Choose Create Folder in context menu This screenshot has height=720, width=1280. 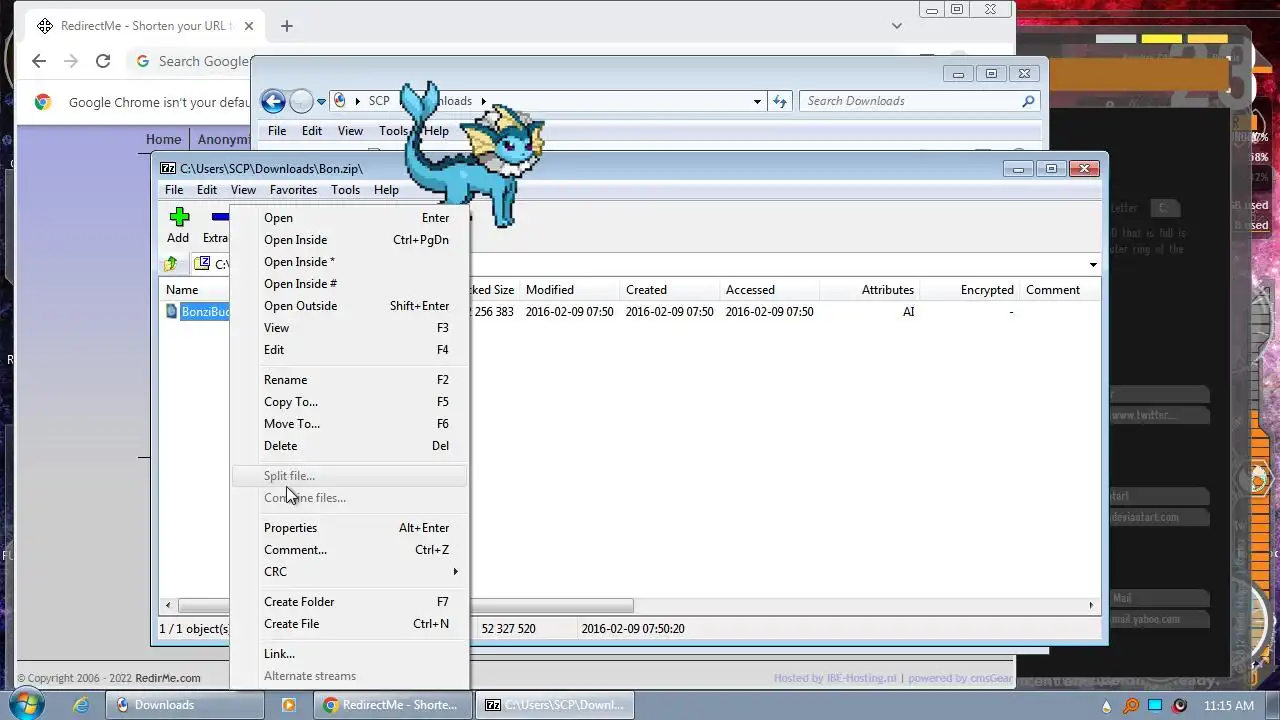350,602
